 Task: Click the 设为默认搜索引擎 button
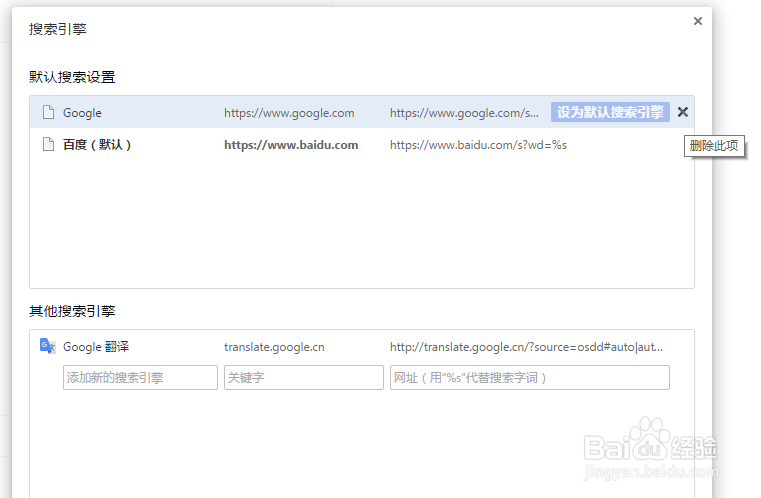(610, 112)
